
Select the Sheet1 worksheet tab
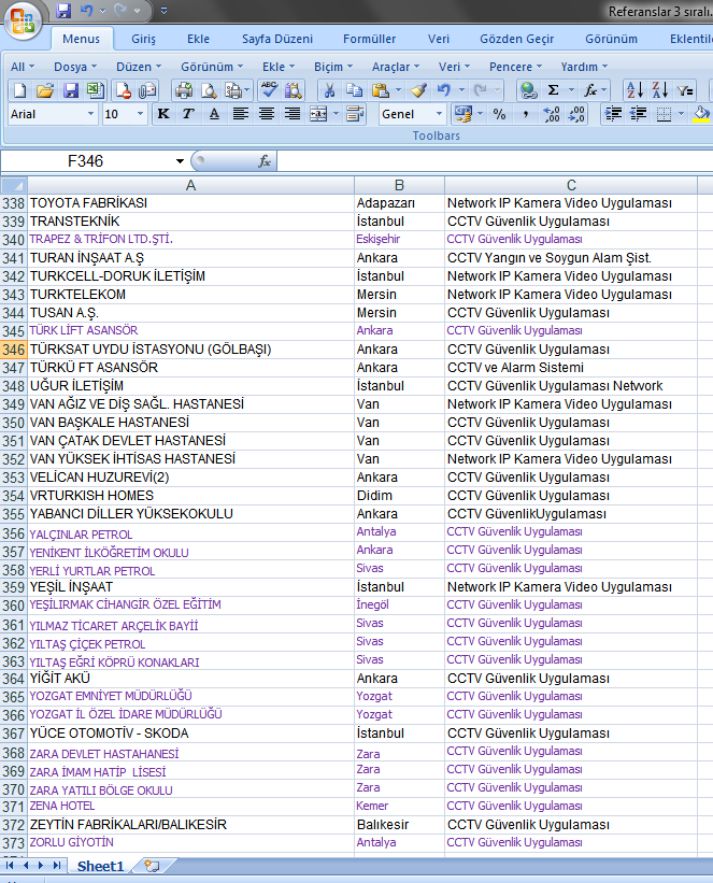pos(100,866)
